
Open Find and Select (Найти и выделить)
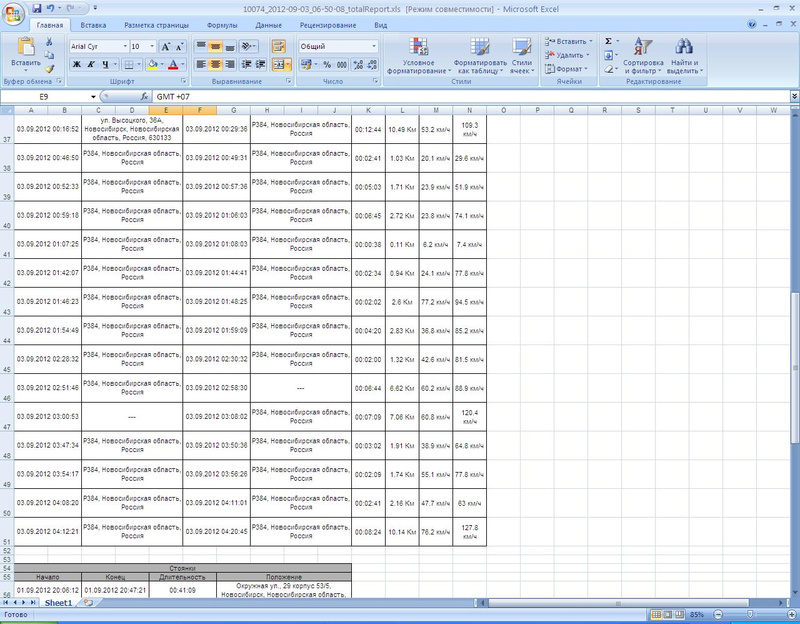click(684, 55)
